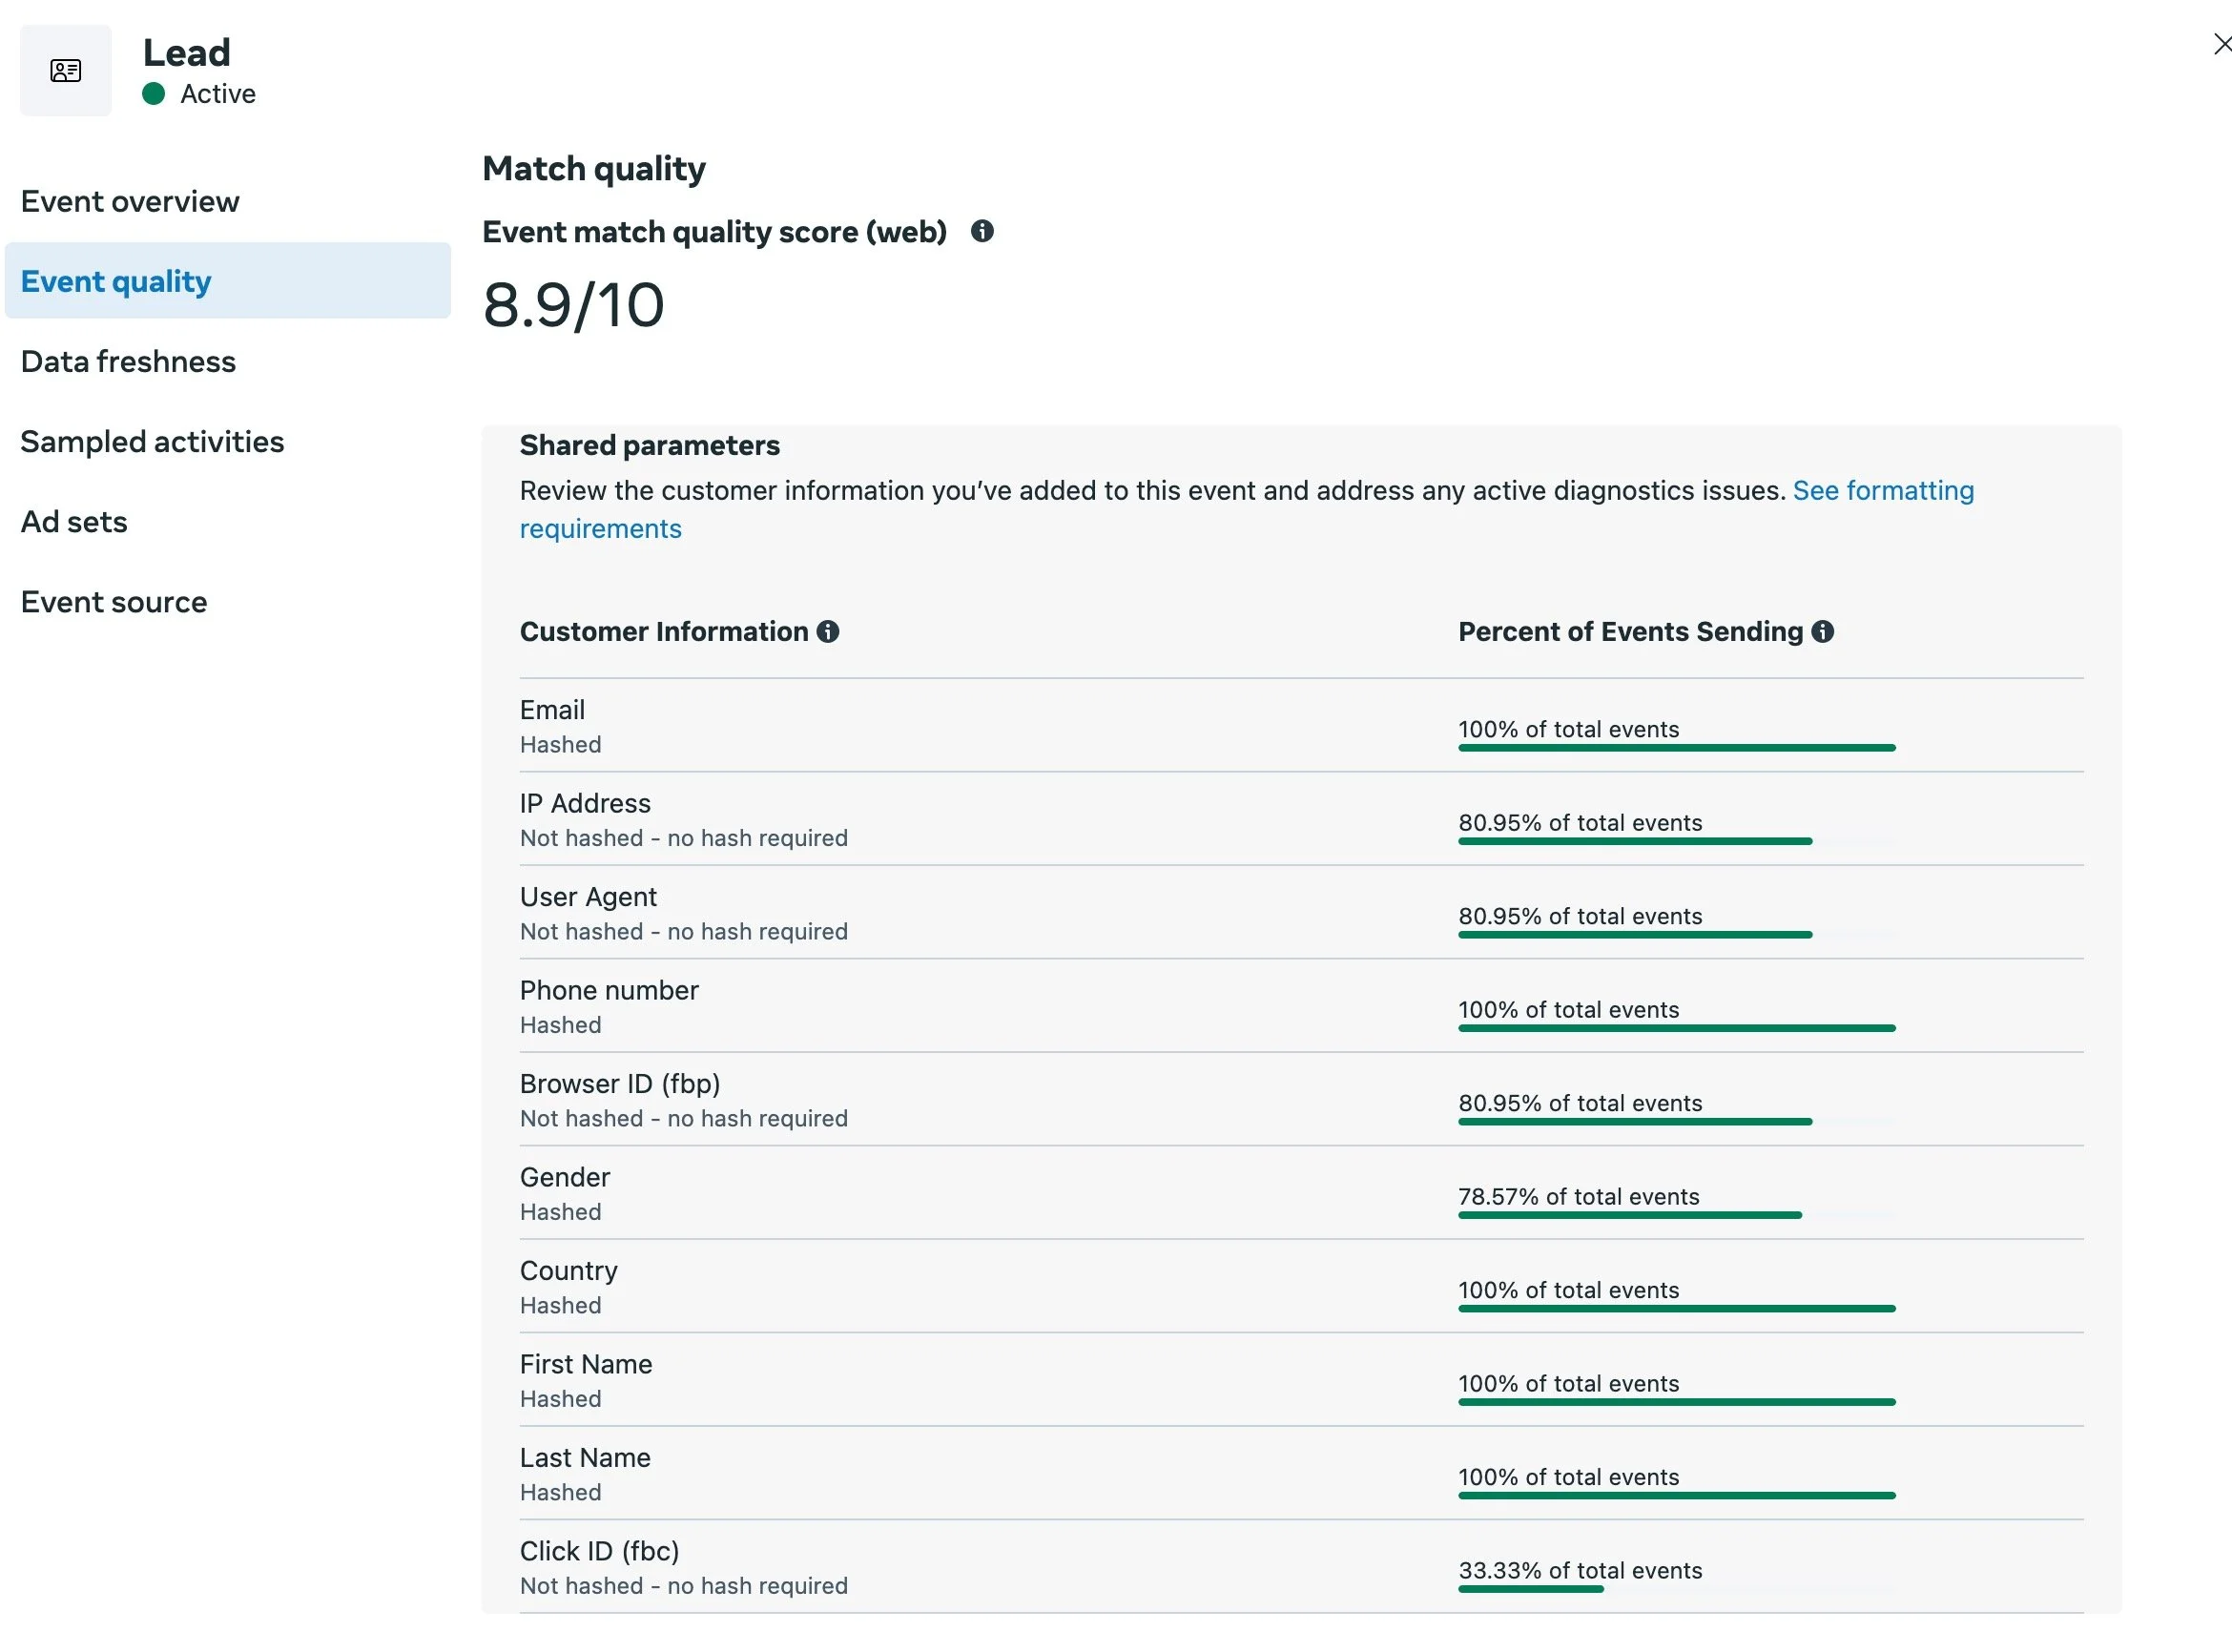This screenshot has height=1652, width=2232.
Task: Go to Sampled activities section
Action: 152,442
